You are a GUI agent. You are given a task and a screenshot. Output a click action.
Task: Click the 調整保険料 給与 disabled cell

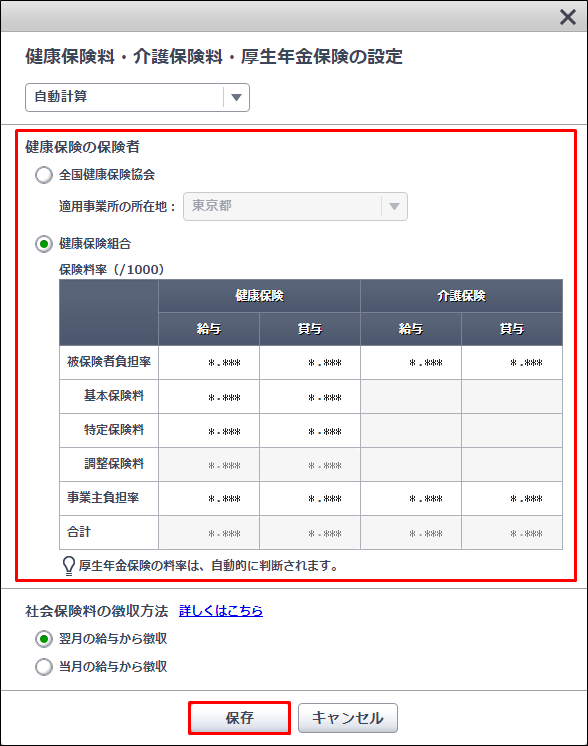click(x=209, y=465)
